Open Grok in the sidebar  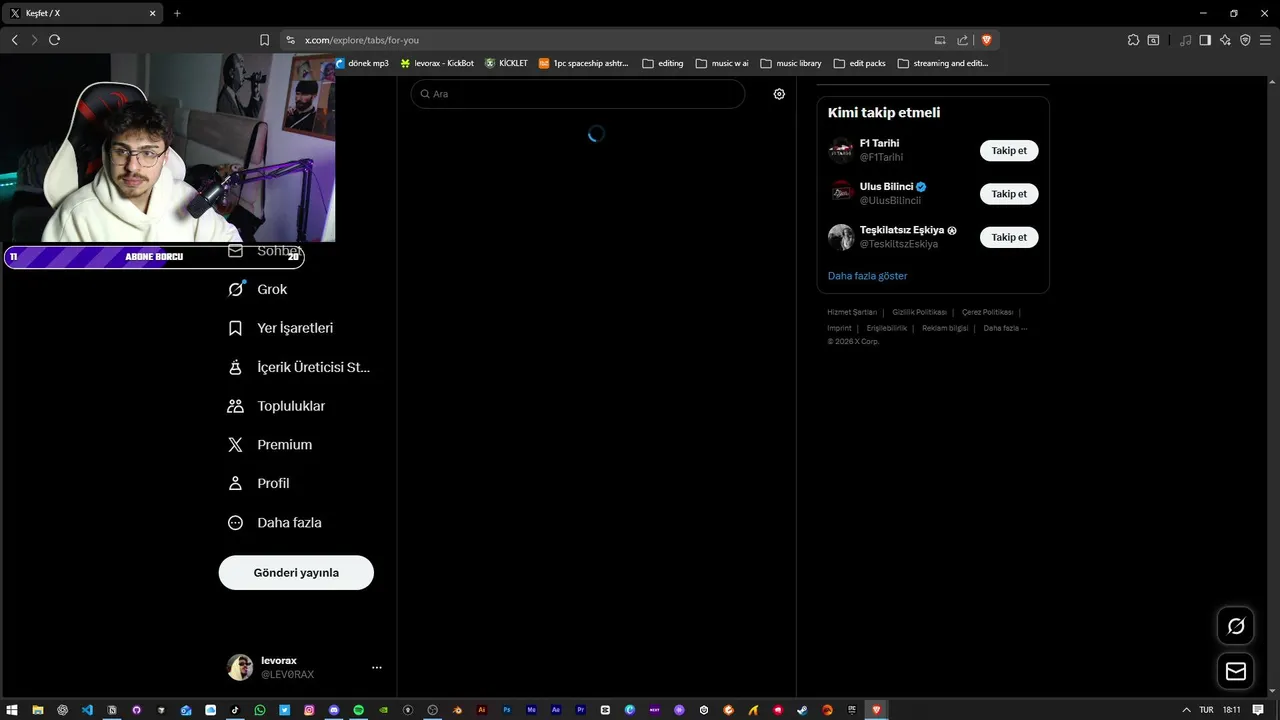click(x=258, y=289)
